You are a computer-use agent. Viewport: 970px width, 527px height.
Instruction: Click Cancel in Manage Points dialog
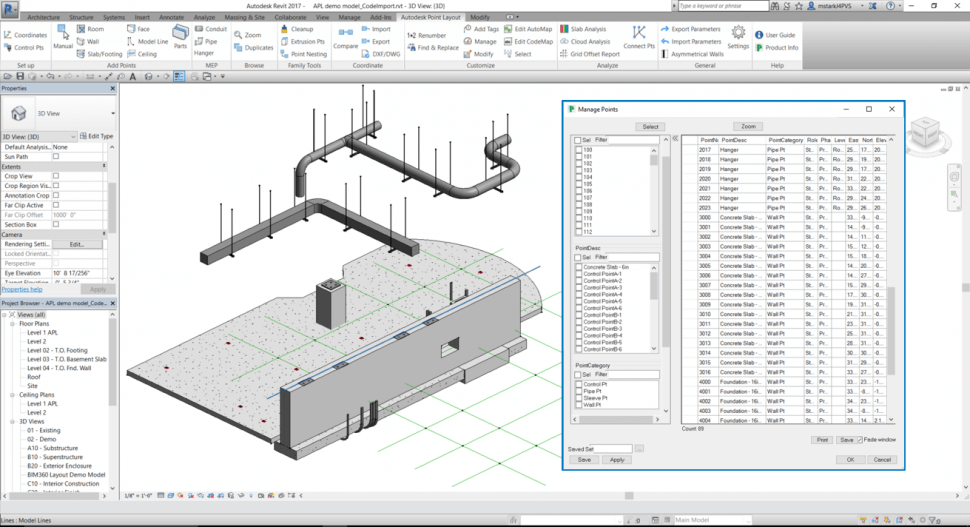[x=881, y=460]
